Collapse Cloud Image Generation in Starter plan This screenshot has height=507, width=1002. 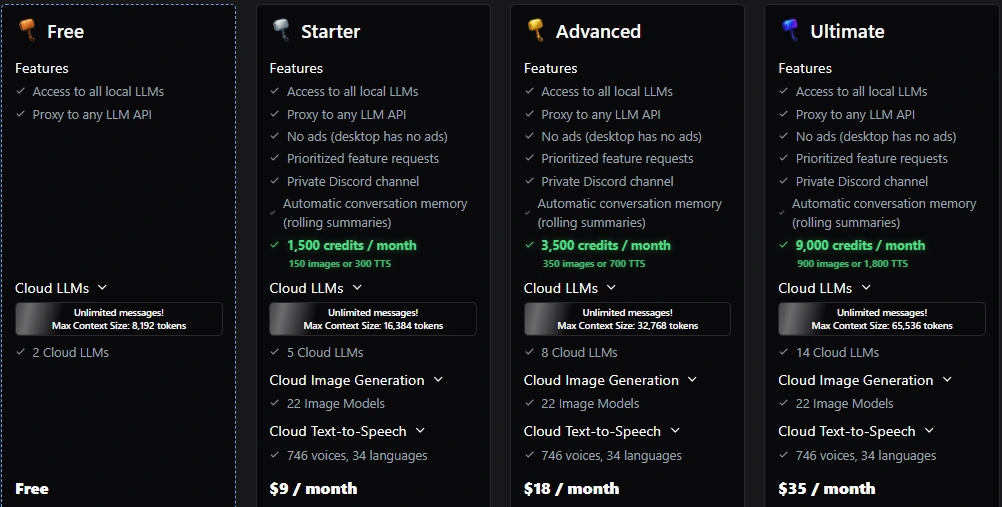438,380
